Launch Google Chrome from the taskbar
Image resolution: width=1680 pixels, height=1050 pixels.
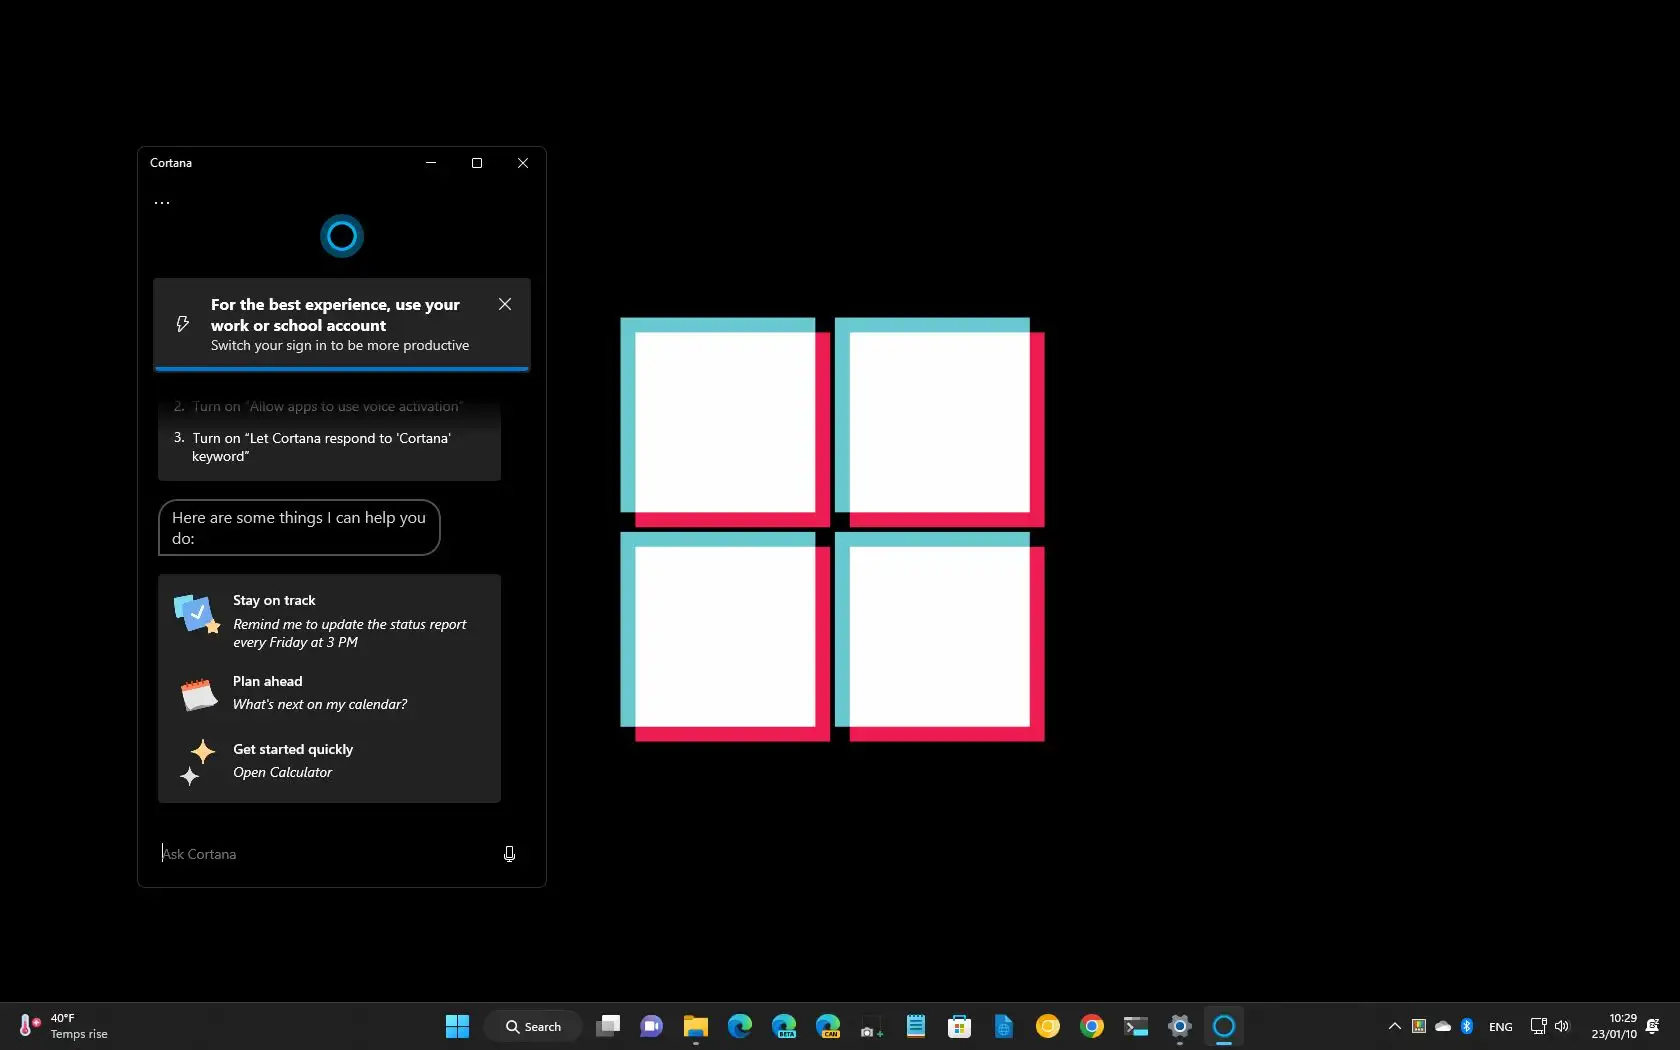1092,1026
